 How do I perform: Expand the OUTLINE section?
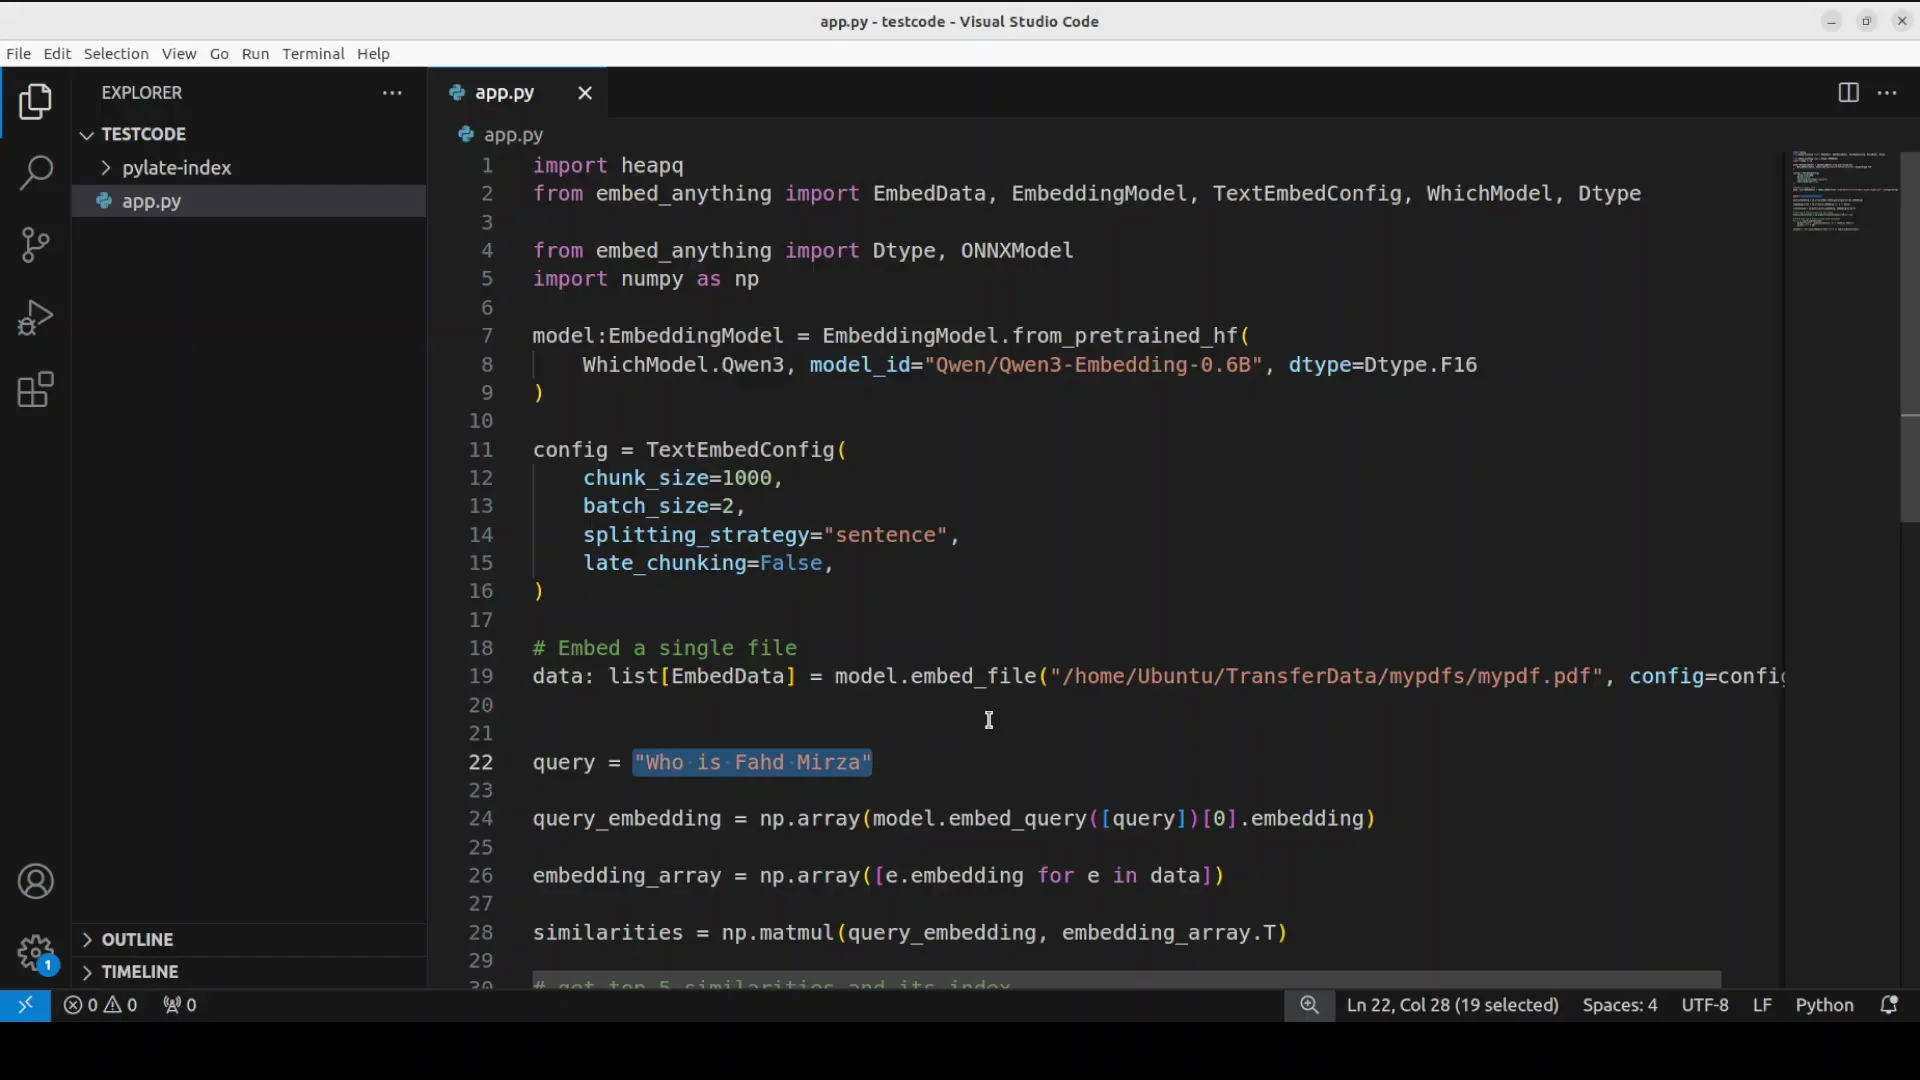click(137, 940)
